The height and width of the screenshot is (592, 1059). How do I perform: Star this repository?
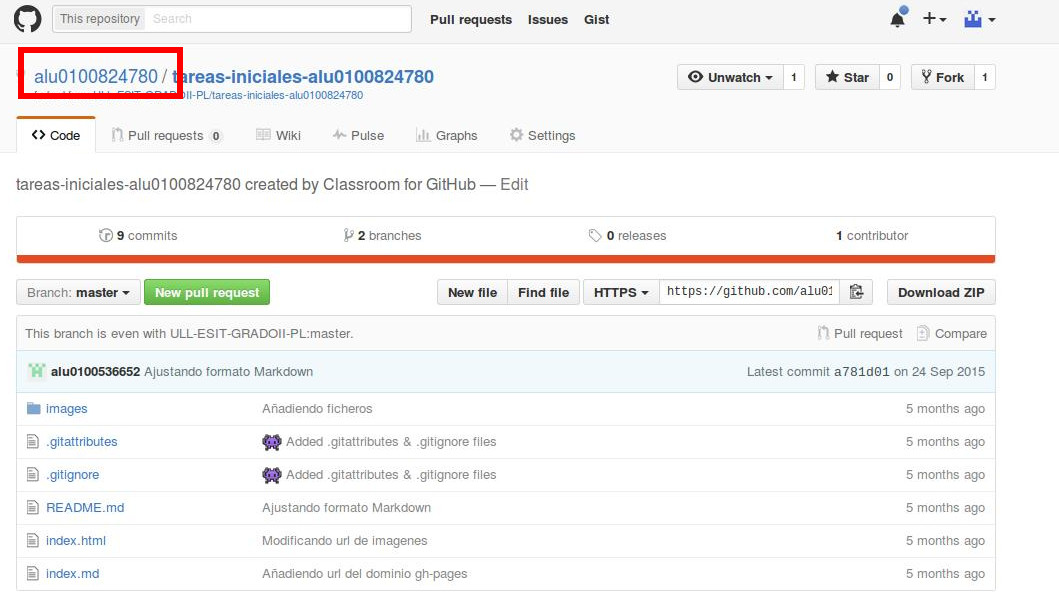point(847,77)
